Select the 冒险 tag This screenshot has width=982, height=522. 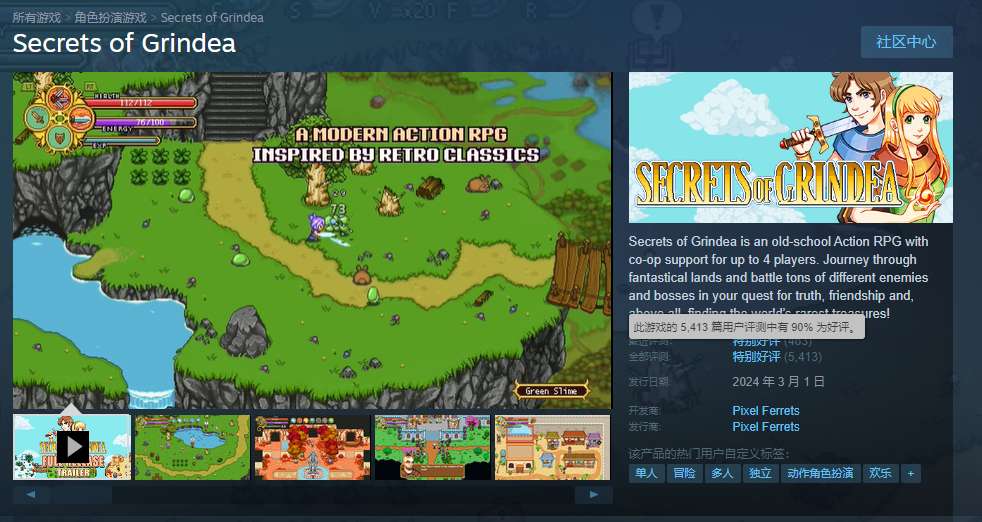[685, 473]
